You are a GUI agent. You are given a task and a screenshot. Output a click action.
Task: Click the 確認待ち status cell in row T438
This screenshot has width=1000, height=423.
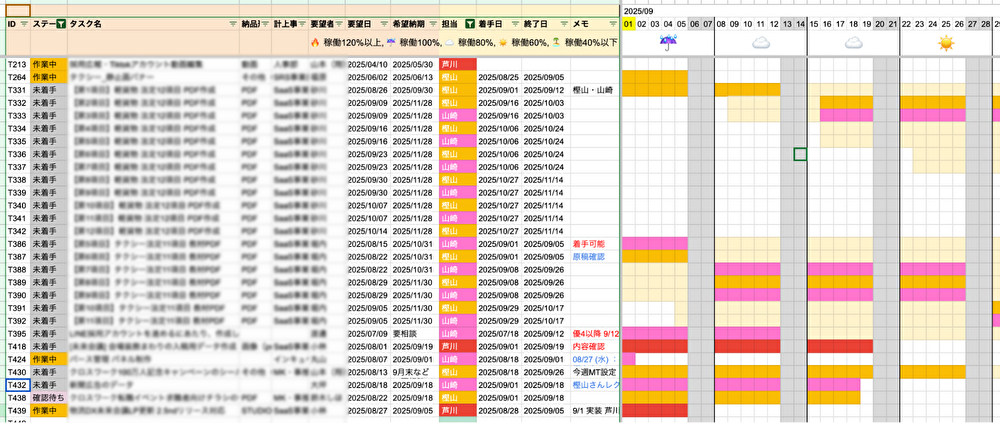49,397
